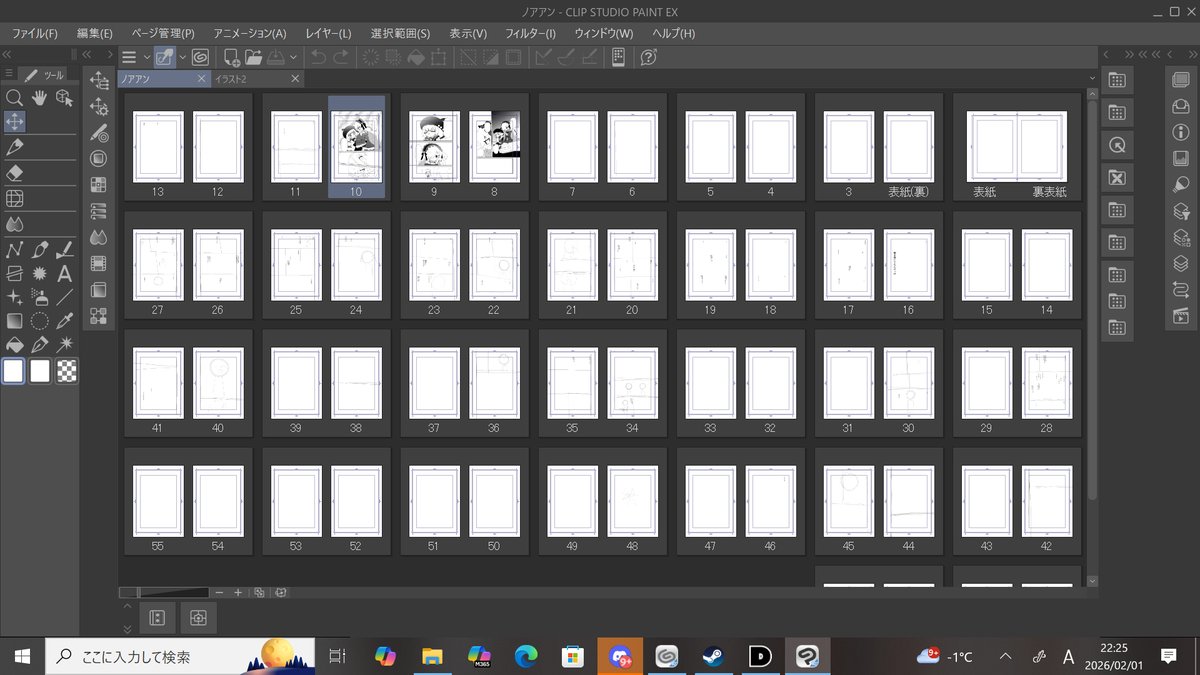This screenshot has width=1200, height=675.
Task: Open the ページ管理(P) menu
Action: tap(163, 33)
